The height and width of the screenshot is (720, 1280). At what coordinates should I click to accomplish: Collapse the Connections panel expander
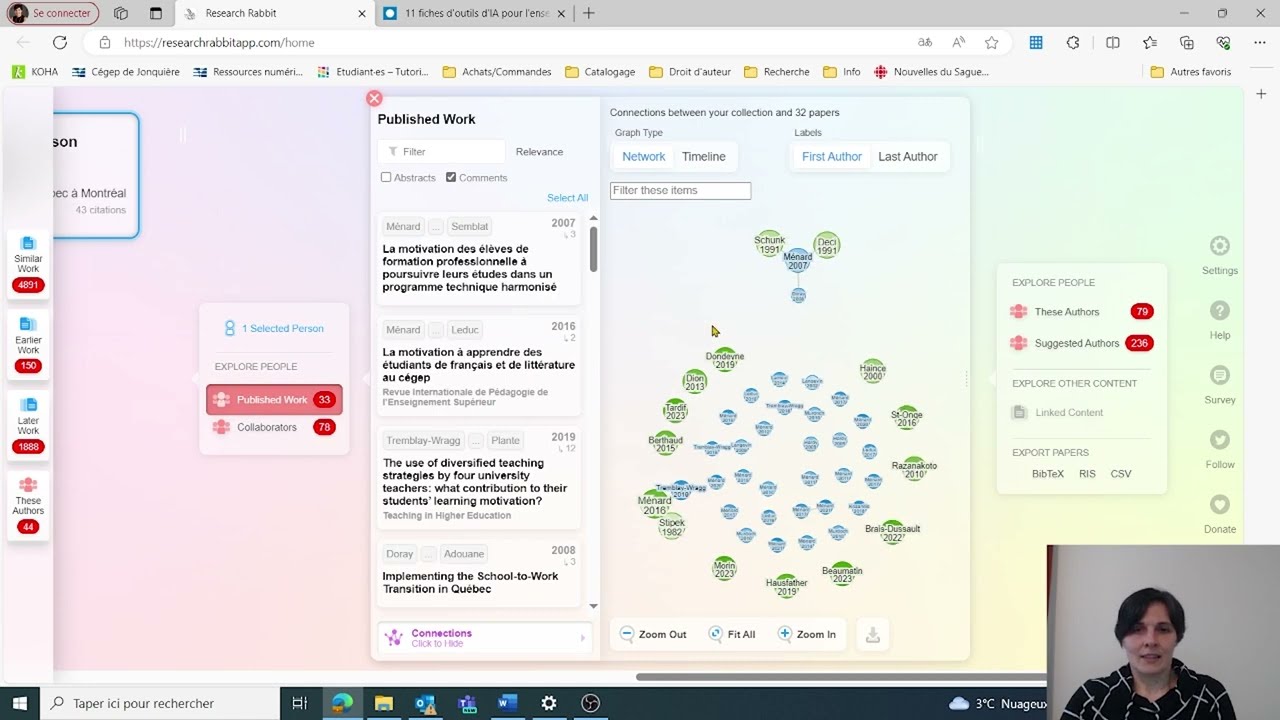coord(484,637)
